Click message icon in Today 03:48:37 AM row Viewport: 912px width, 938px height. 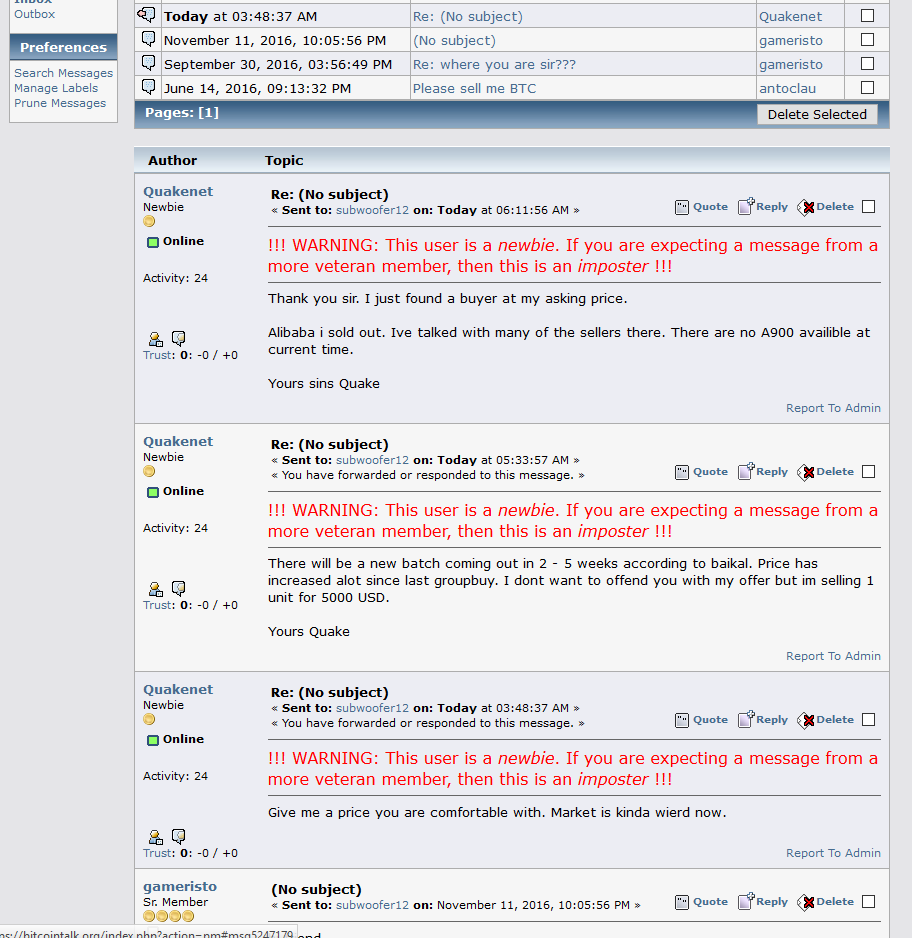tap(147, 14)
